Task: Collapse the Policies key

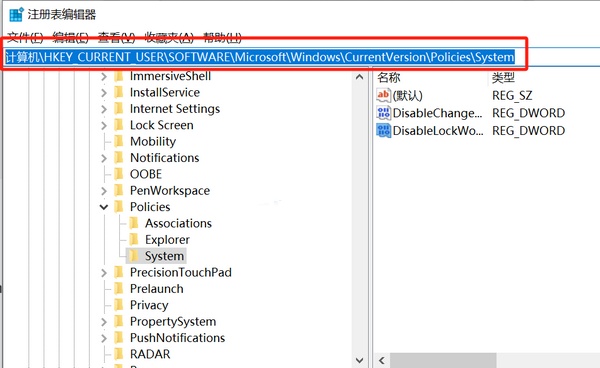Action: click(104, 207)
